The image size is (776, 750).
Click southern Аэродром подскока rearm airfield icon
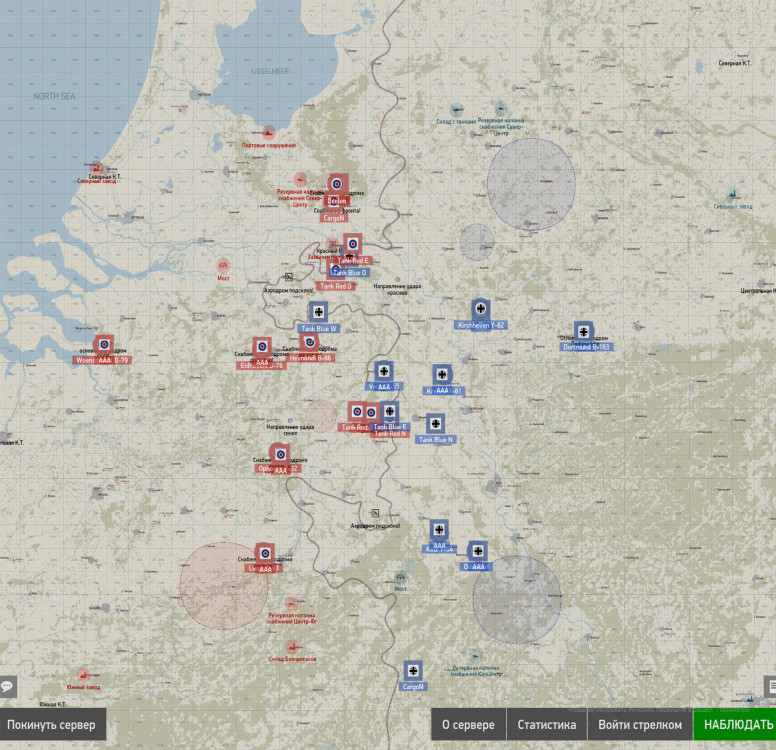(x=375, y=513)
